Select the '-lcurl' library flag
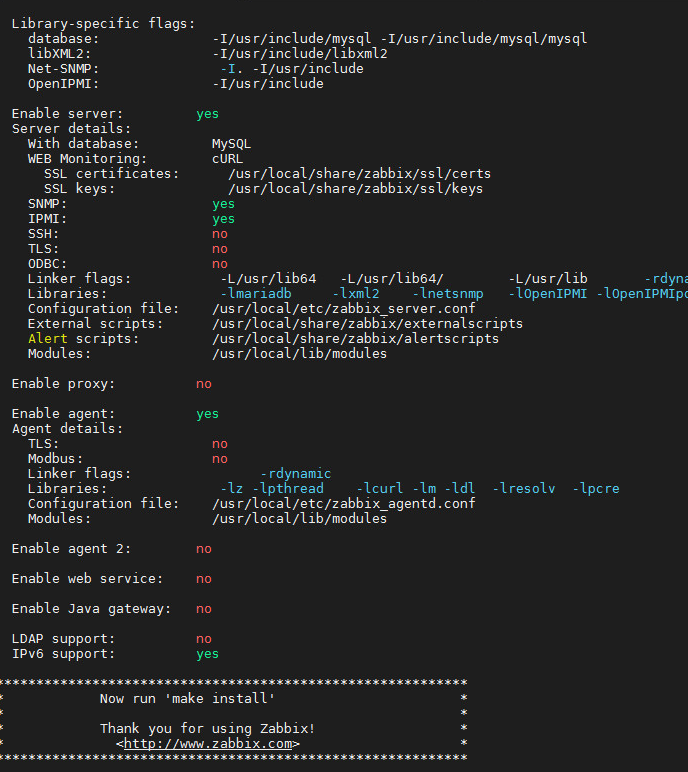688x772 pixels. coord(380,489)
